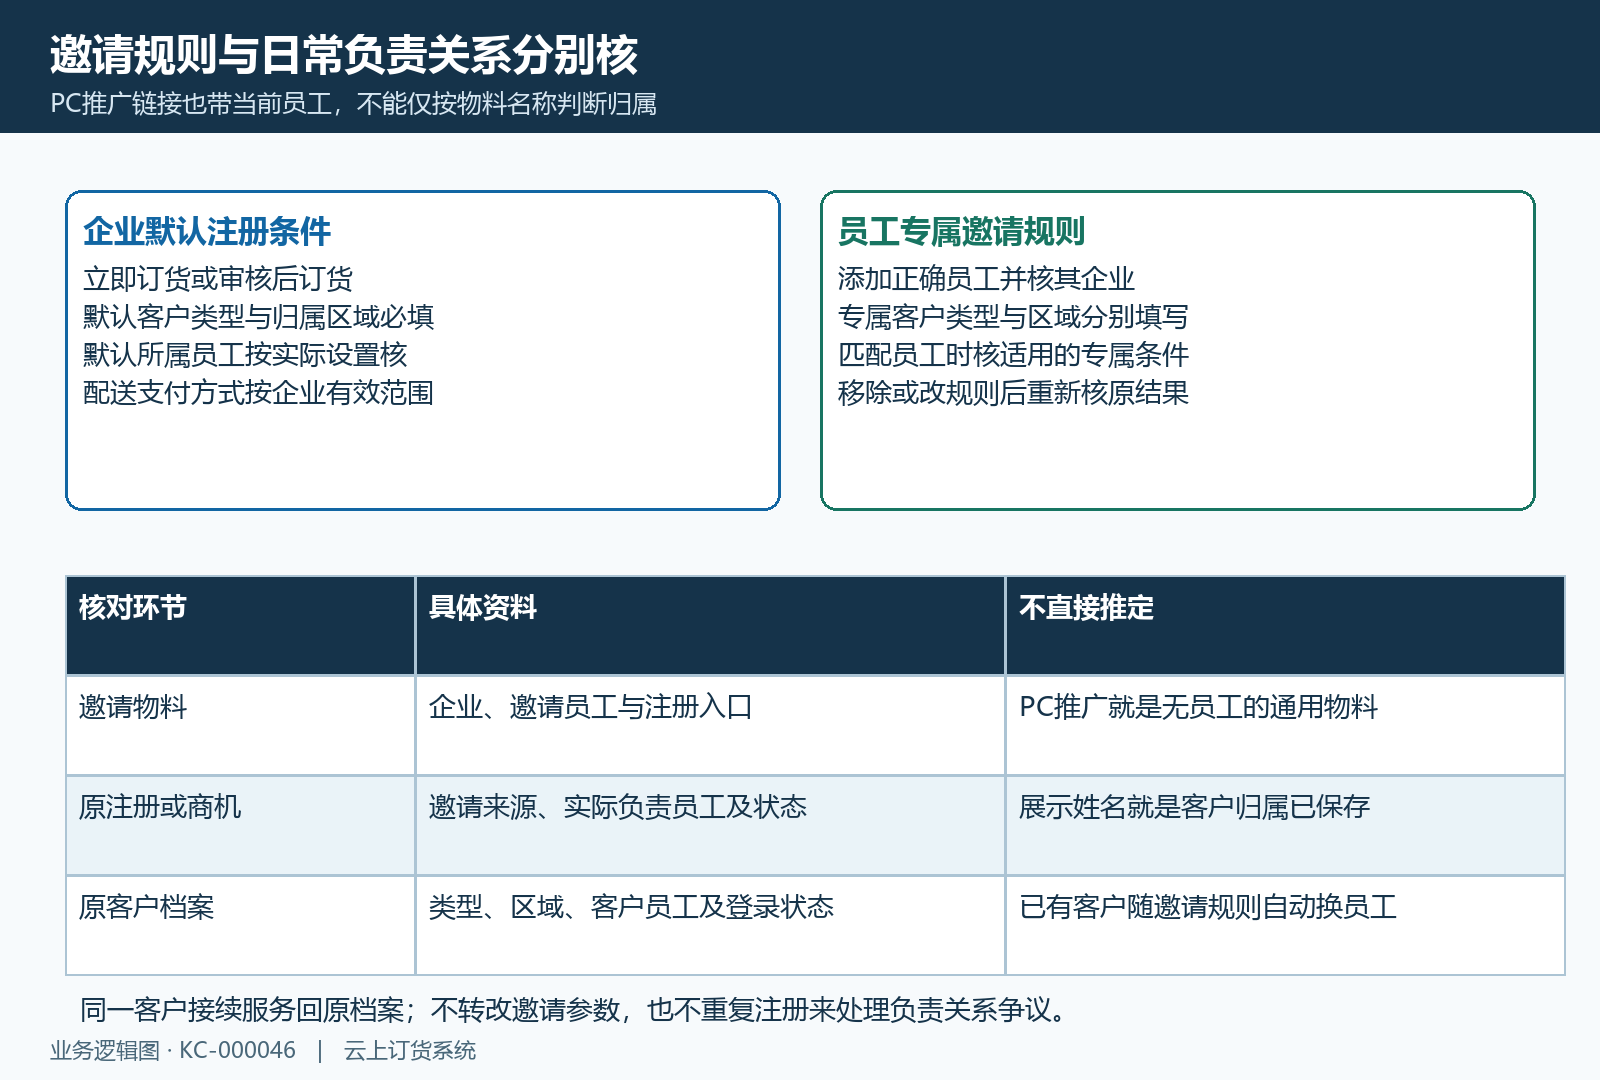Click the table cell 原注册或商机
Screen dimensions: 1600x1080
click(x=241, y=825)
